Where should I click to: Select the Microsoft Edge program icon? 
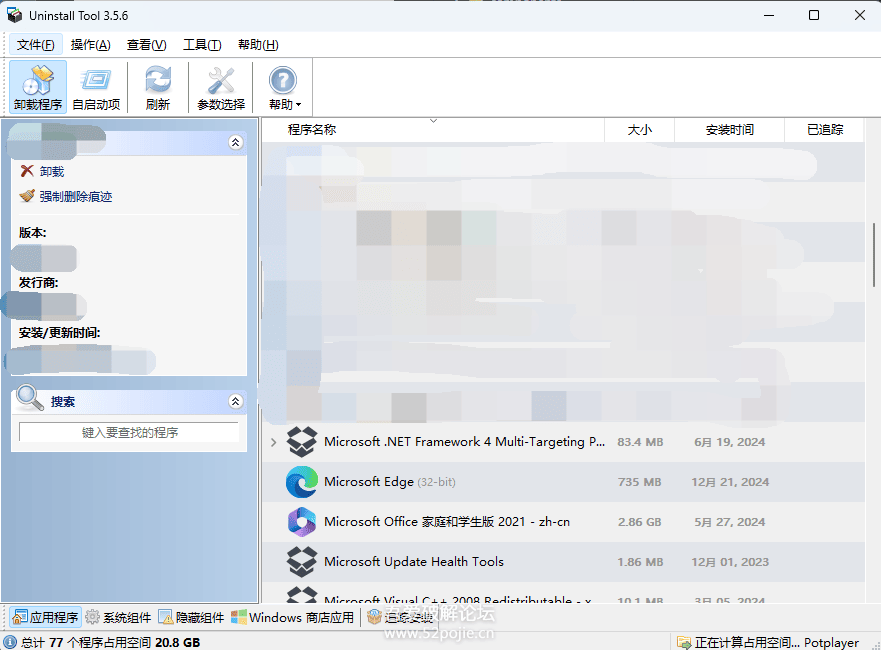[x=302, y=482]
